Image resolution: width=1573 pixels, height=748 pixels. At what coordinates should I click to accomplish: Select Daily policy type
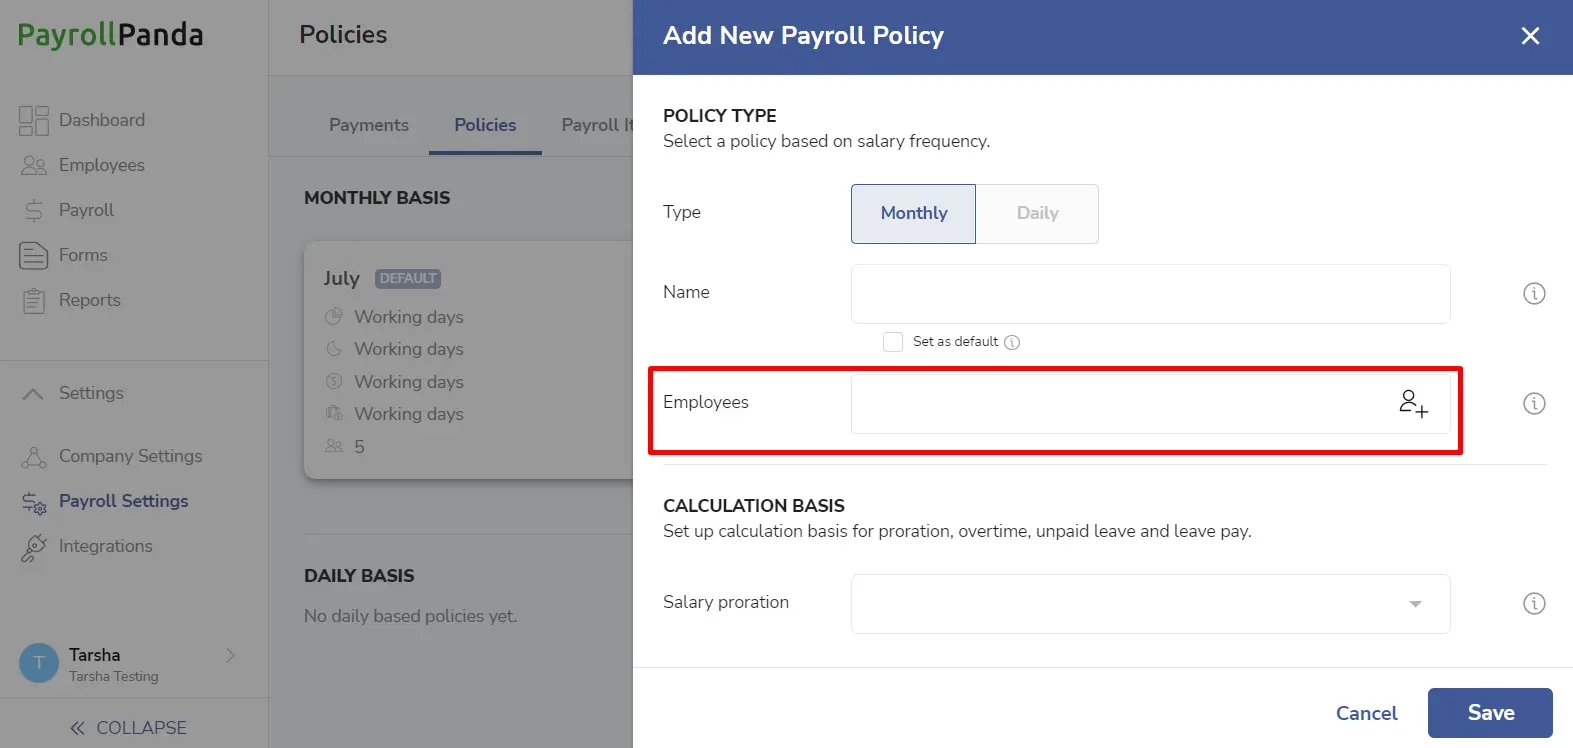(x=1037, y=213)
